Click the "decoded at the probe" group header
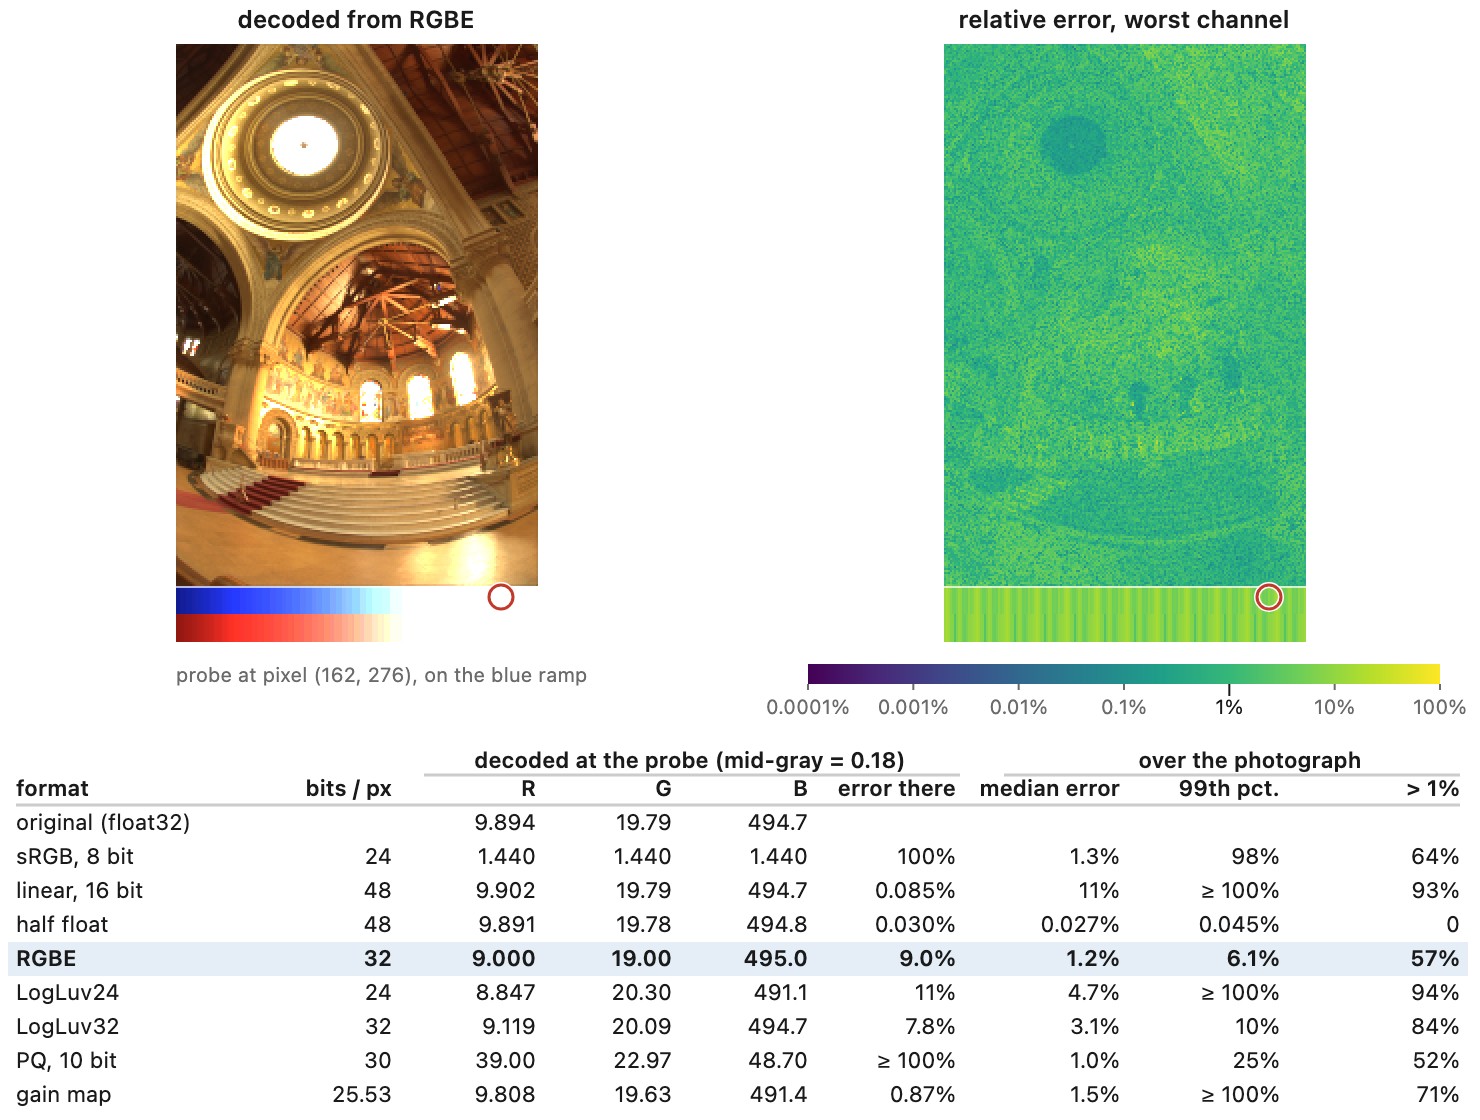 pyautogui.click(x=690, y=760)
